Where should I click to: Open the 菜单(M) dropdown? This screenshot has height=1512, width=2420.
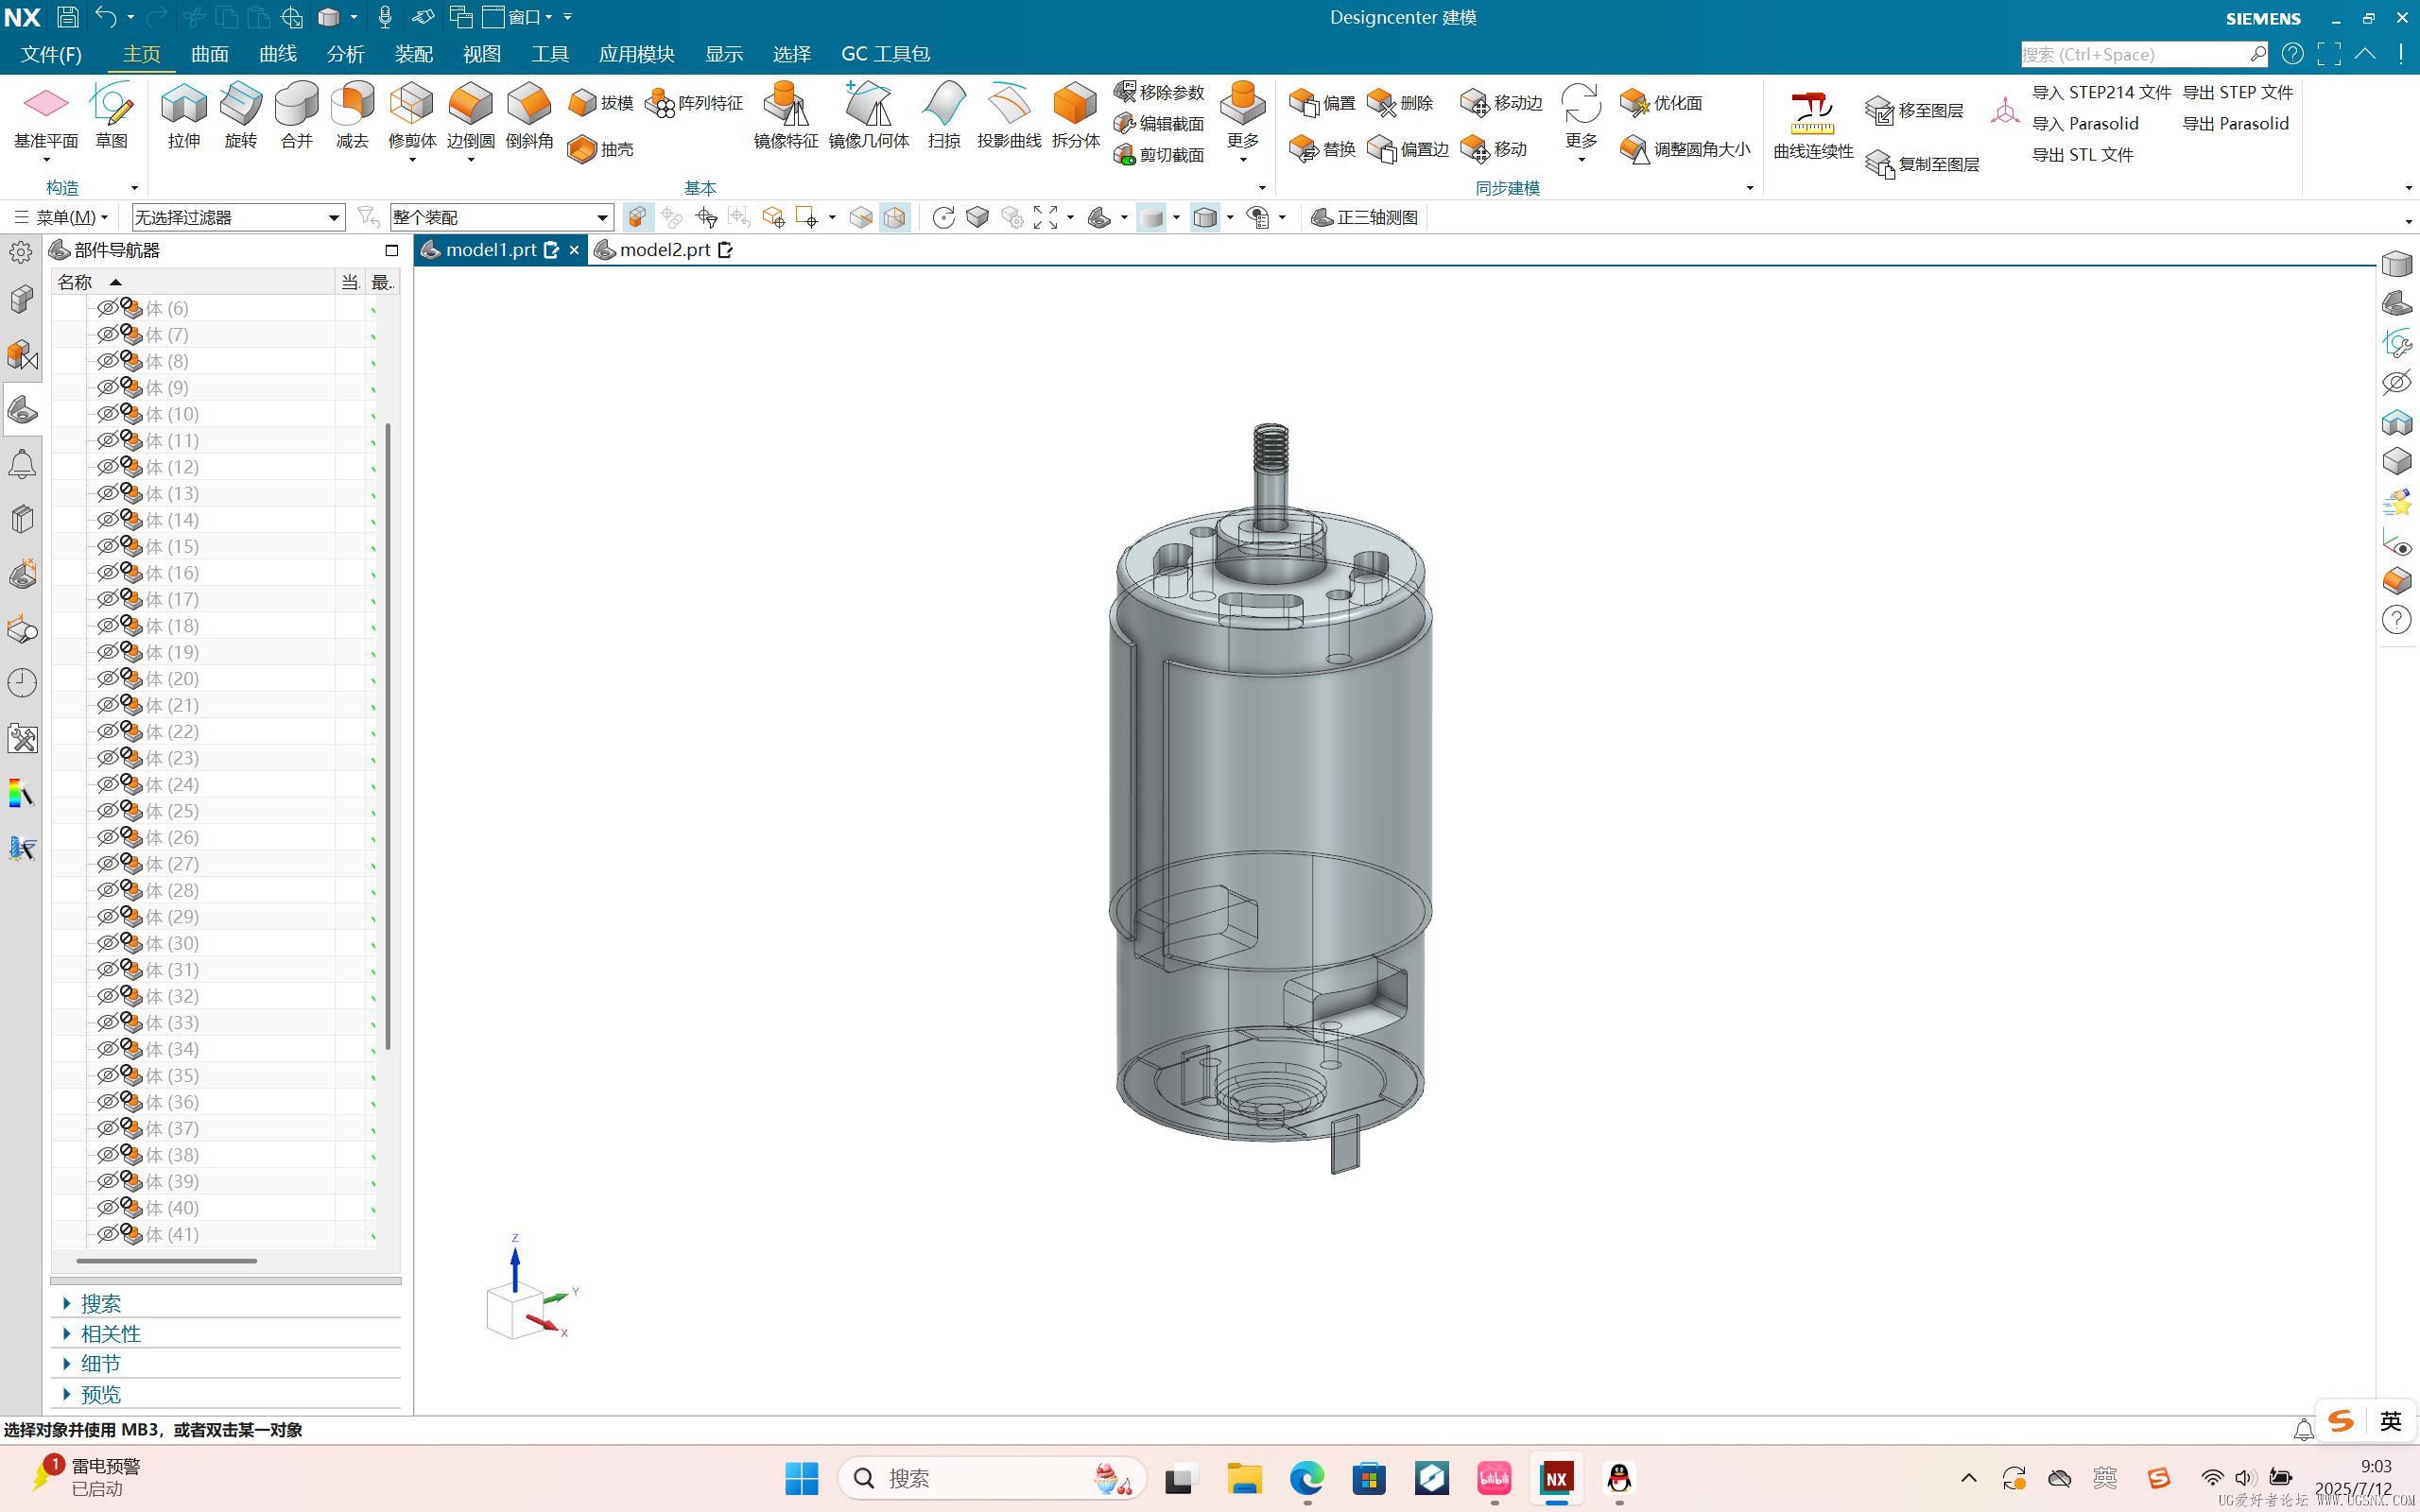(x=61, y=217)
